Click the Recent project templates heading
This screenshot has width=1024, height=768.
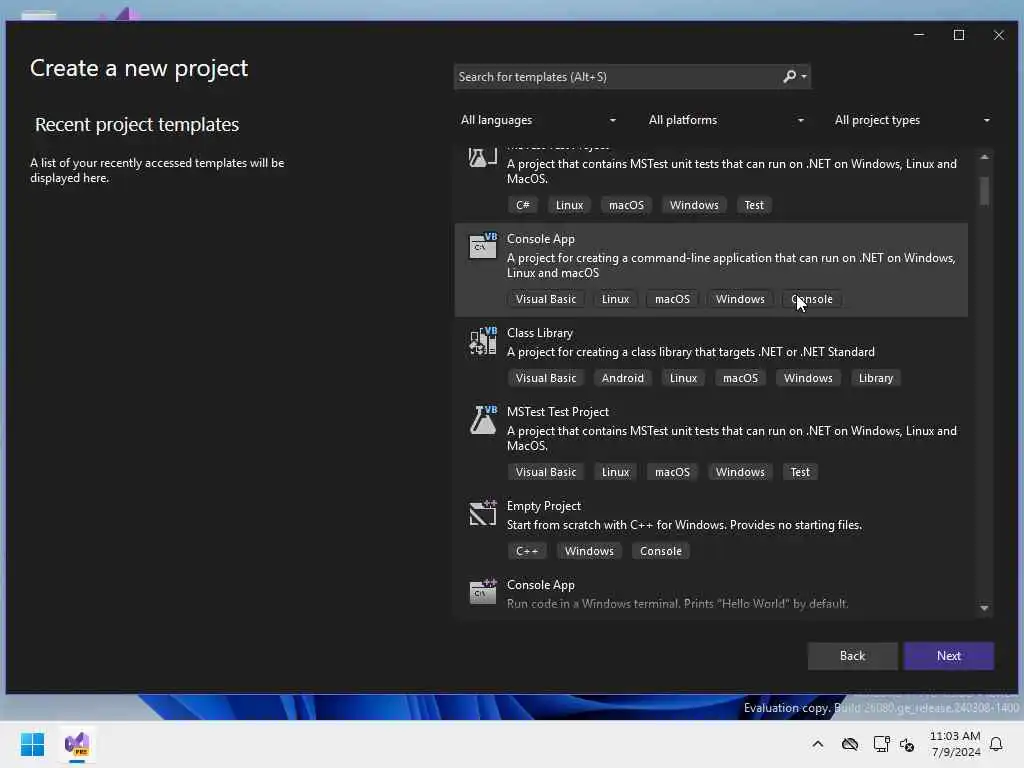pyautogui.click(x=137, y=125)
